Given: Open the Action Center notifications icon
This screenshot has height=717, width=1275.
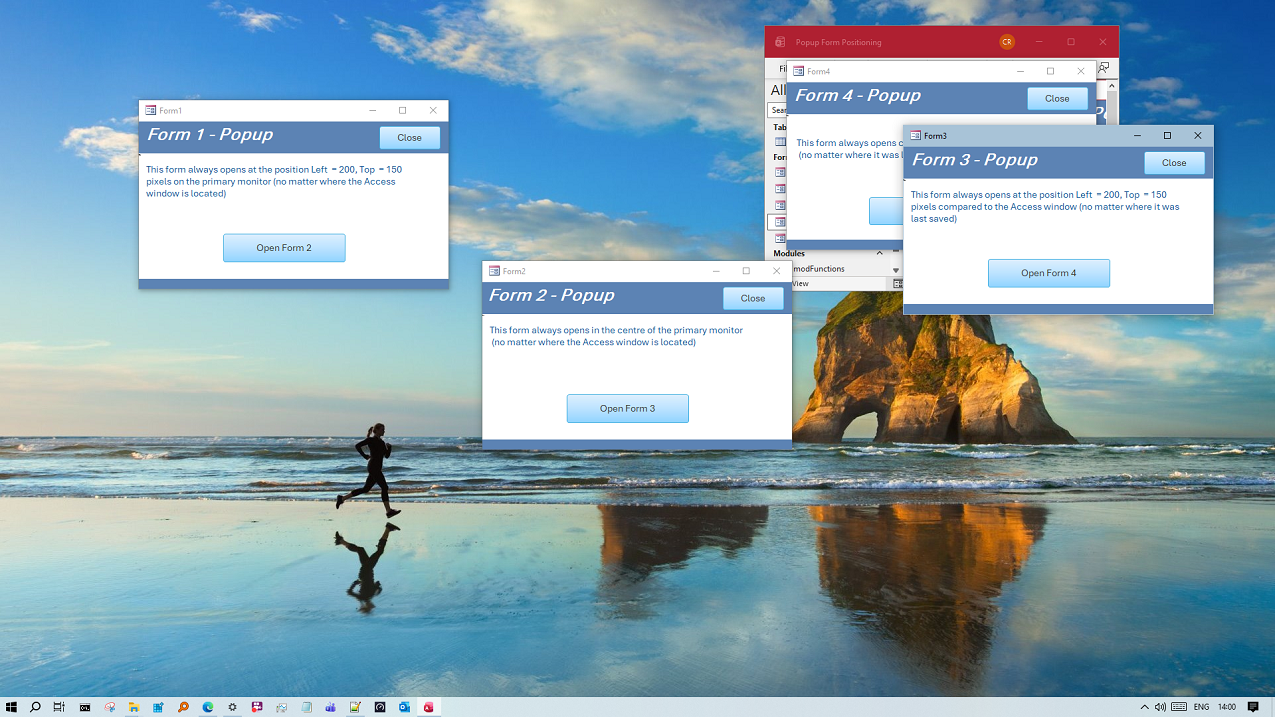Looking at the screenshot, I should [x=1253, y=707].
